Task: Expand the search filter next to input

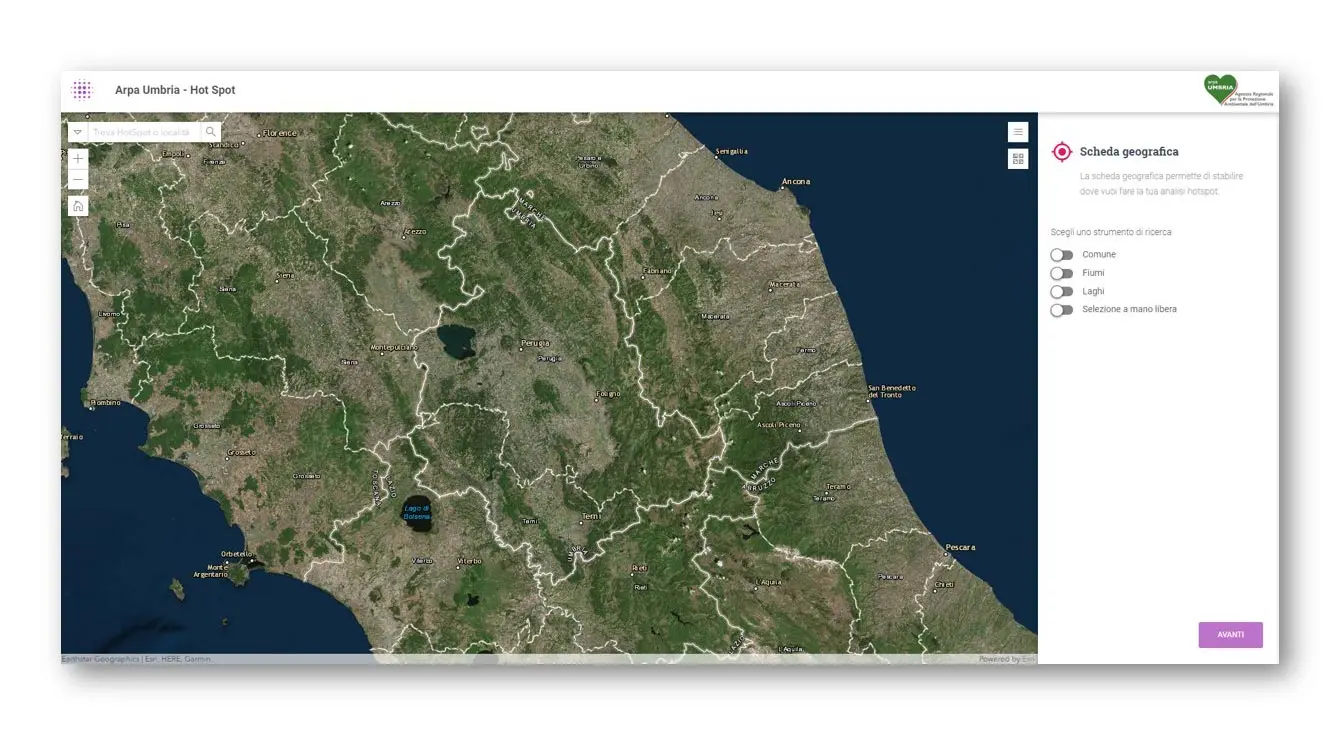Action: (77, 131)
